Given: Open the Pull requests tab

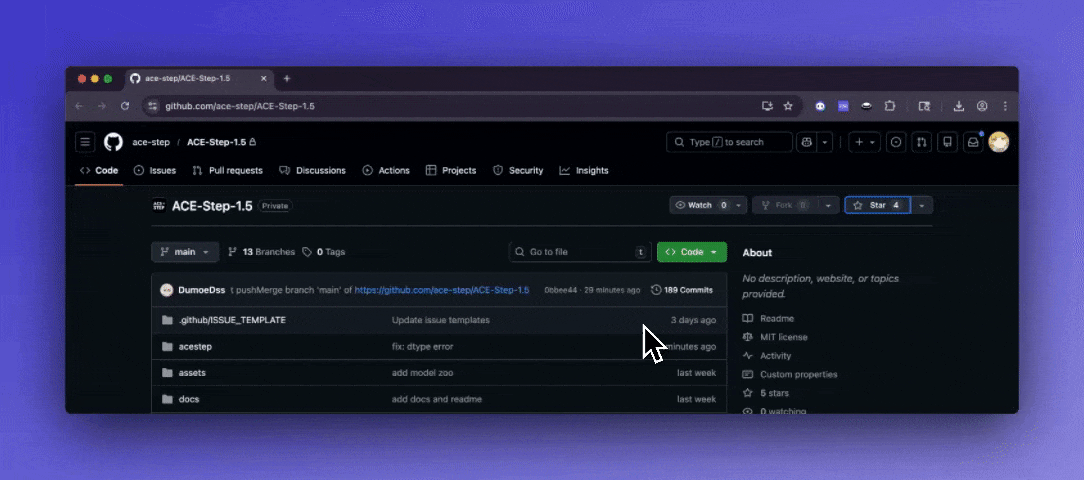Looking at the screenshot, I should (x=227, y=170).
